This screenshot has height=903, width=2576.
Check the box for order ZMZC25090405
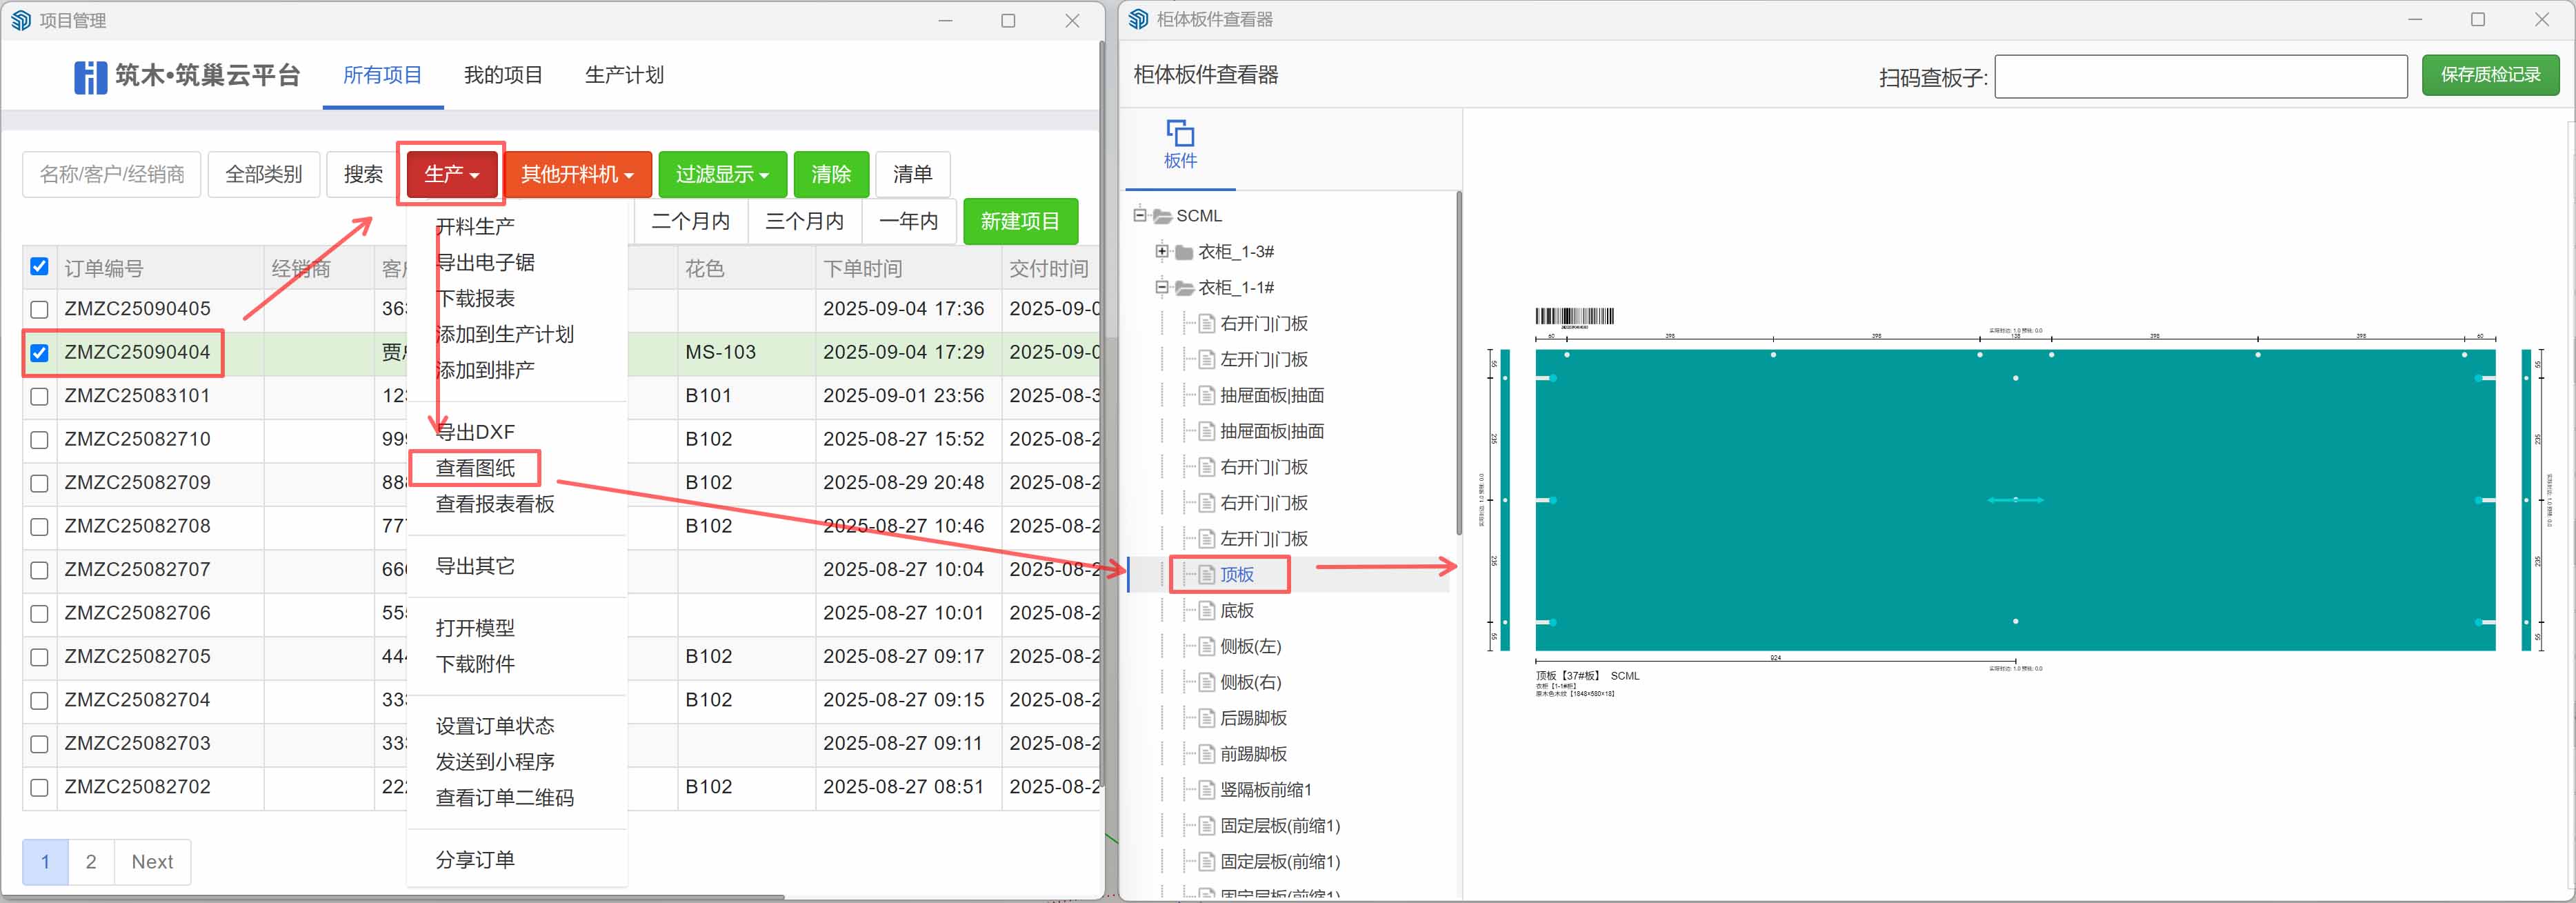pyautogui.click(x=40, y=309)
